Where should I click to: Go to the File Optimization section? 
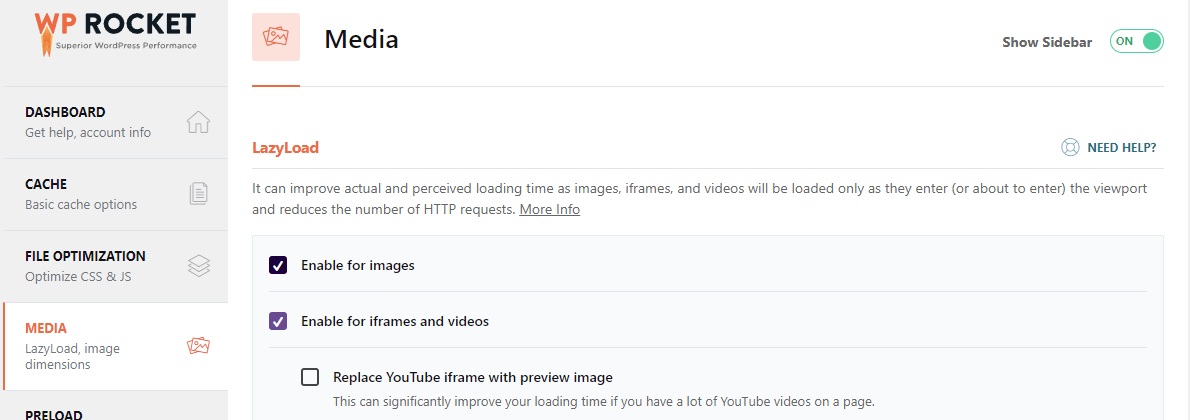click(x=114, y=266)
